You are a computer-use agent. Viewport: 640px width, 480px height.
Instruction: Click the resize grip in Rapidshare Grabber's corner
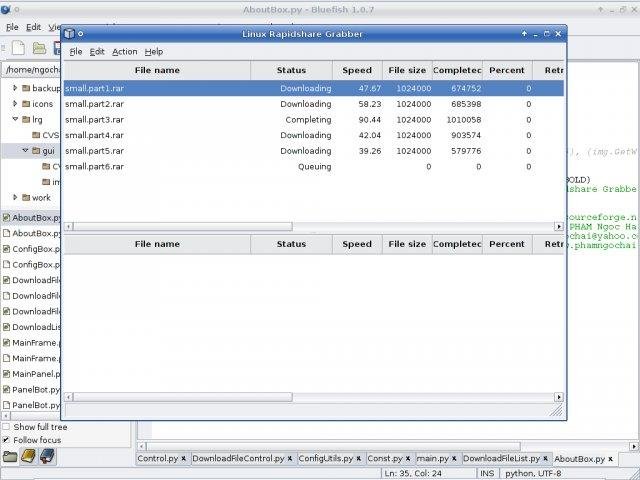coord(556,411)
